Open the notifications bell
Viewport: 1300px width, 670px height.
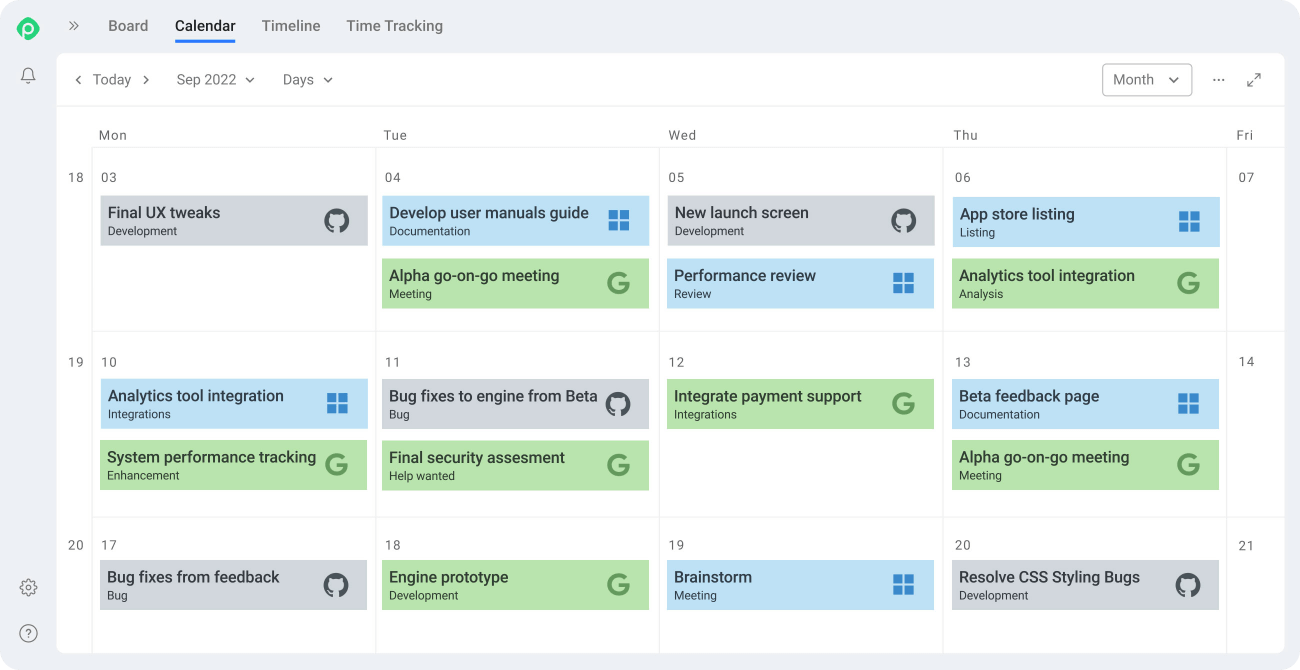pyautogui.click(x=28, y=76)
